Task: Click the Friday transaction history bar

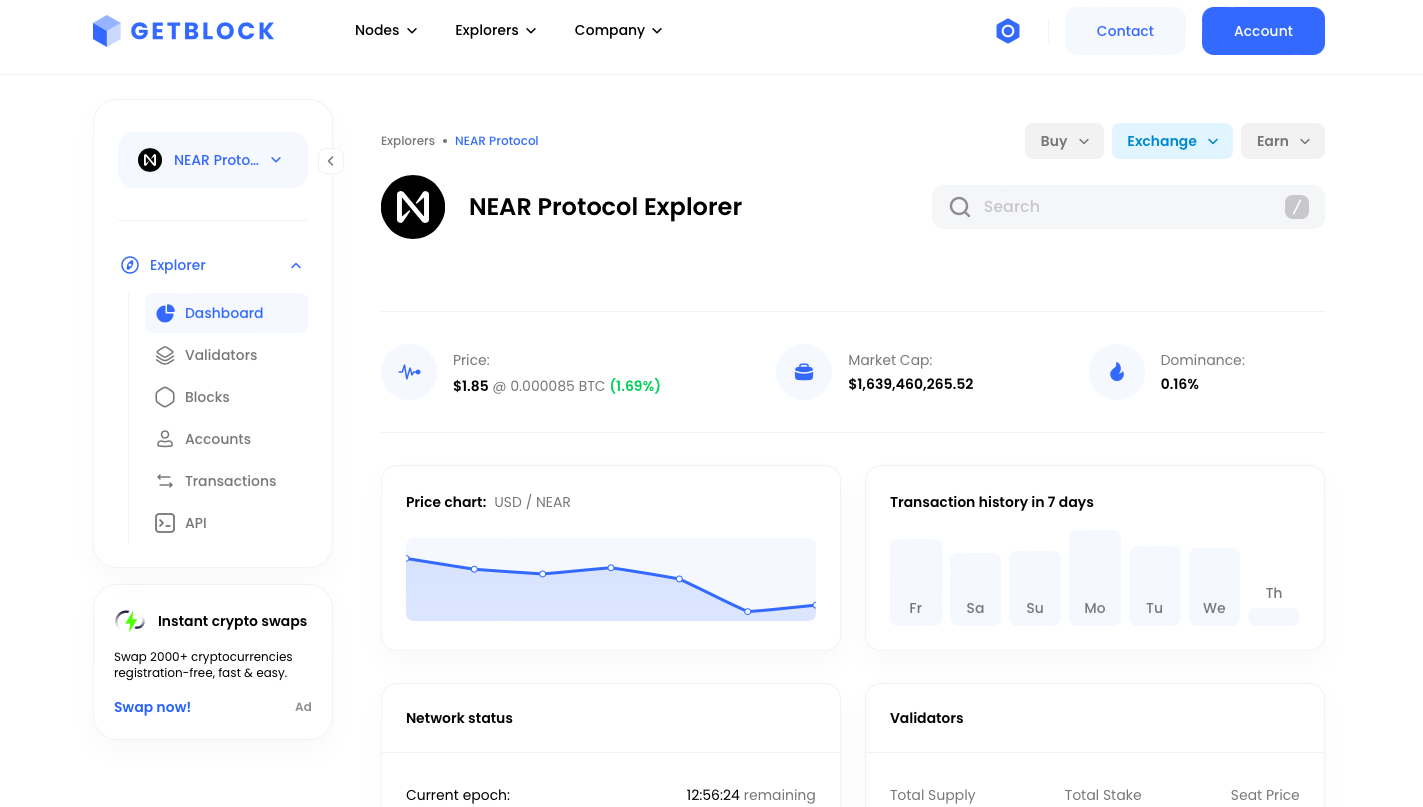Action: click(x=916, y=583)
